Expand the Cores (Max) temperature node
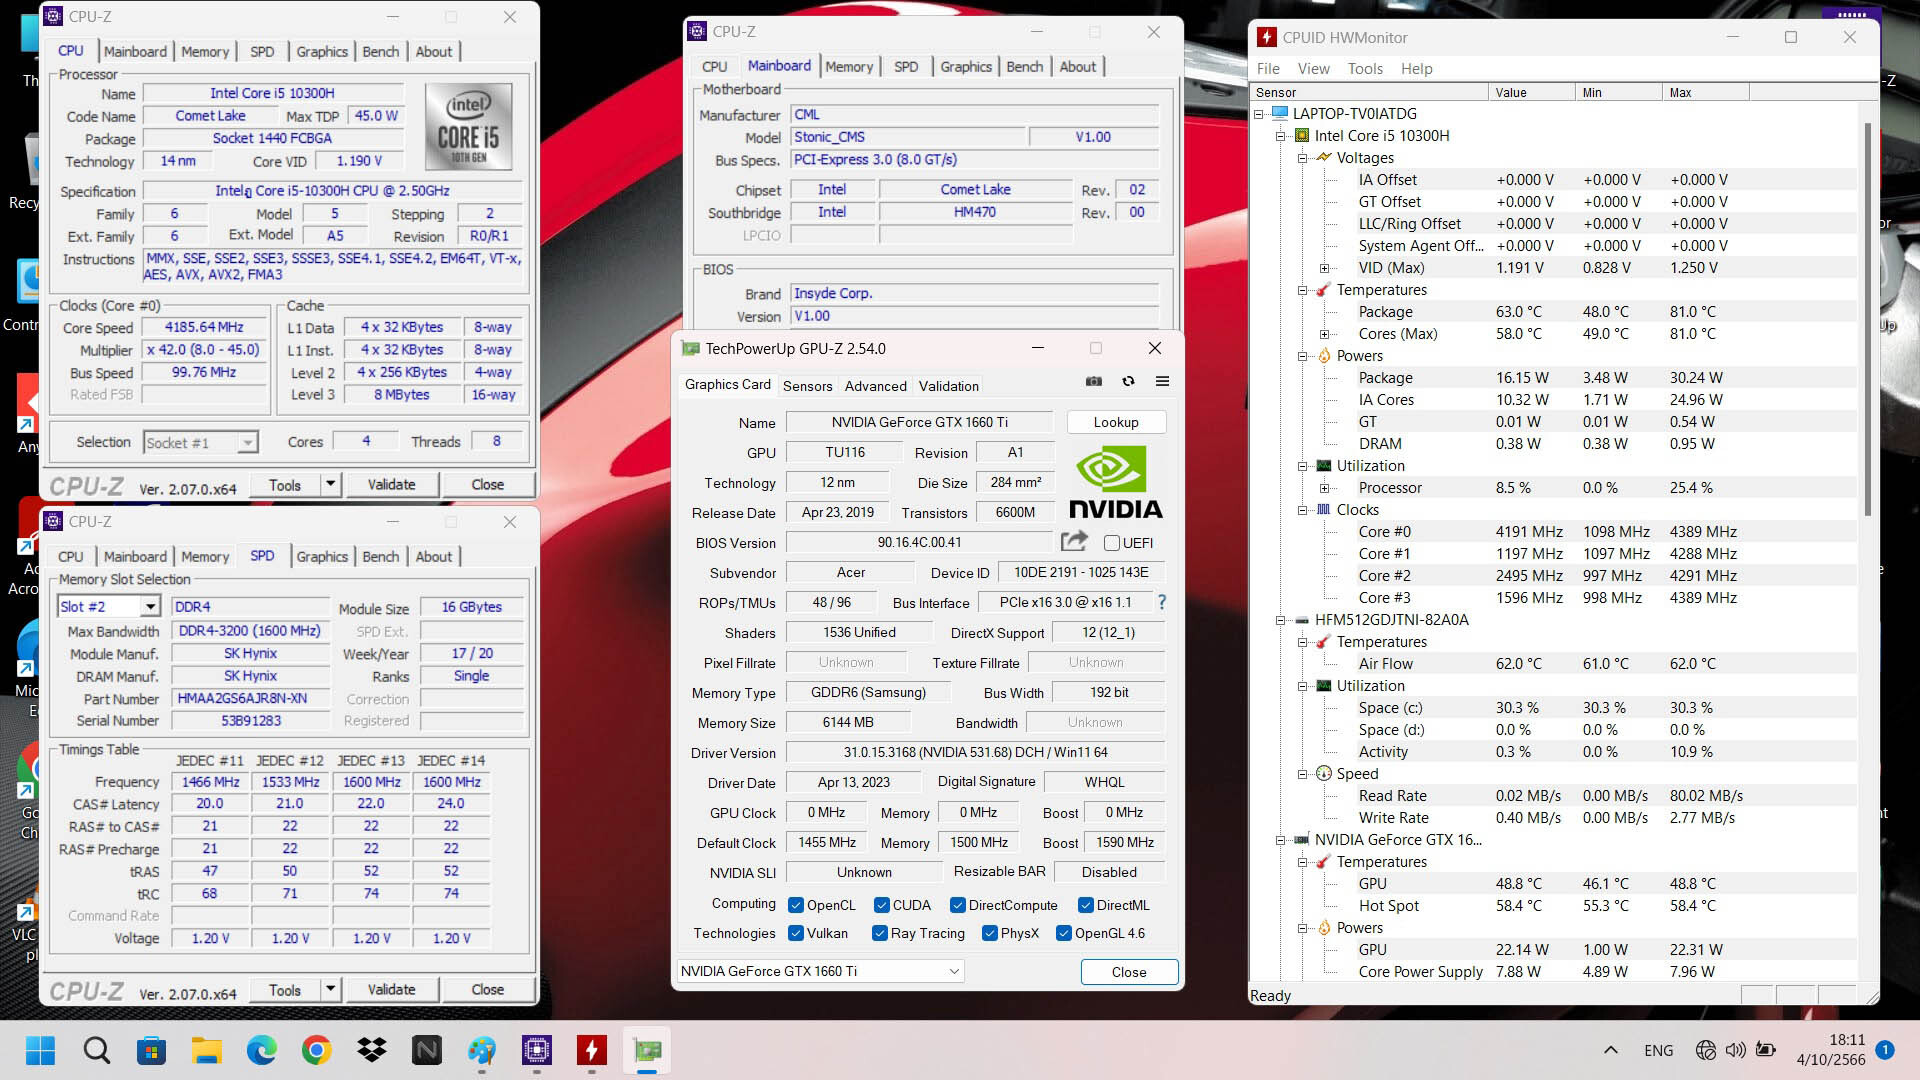 [x=1324, y=334]
